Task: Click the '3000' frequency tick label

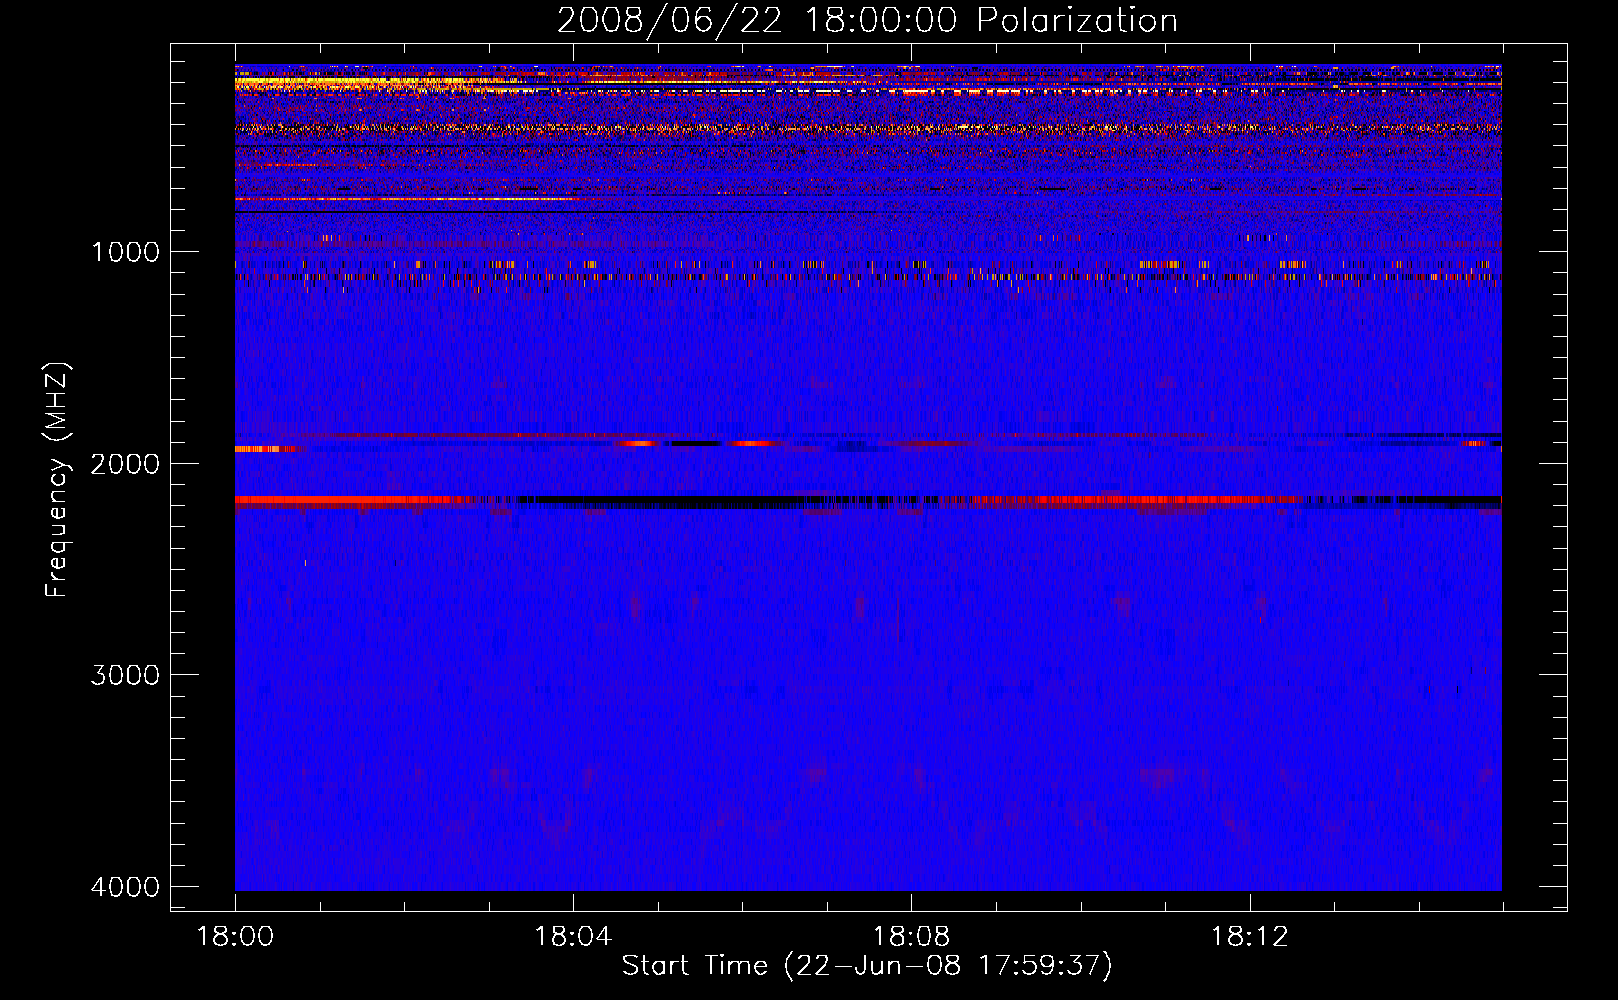Action: coord(125,675)
